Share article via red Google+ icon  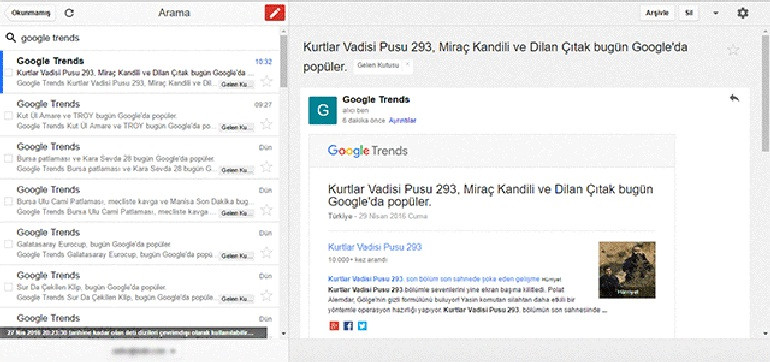coord(334,326)
